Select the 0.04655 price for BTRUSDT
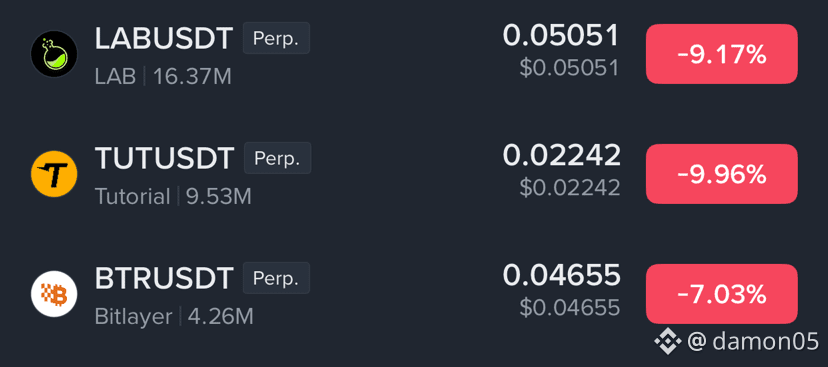828x367 pixels. [x=561, y=276]
